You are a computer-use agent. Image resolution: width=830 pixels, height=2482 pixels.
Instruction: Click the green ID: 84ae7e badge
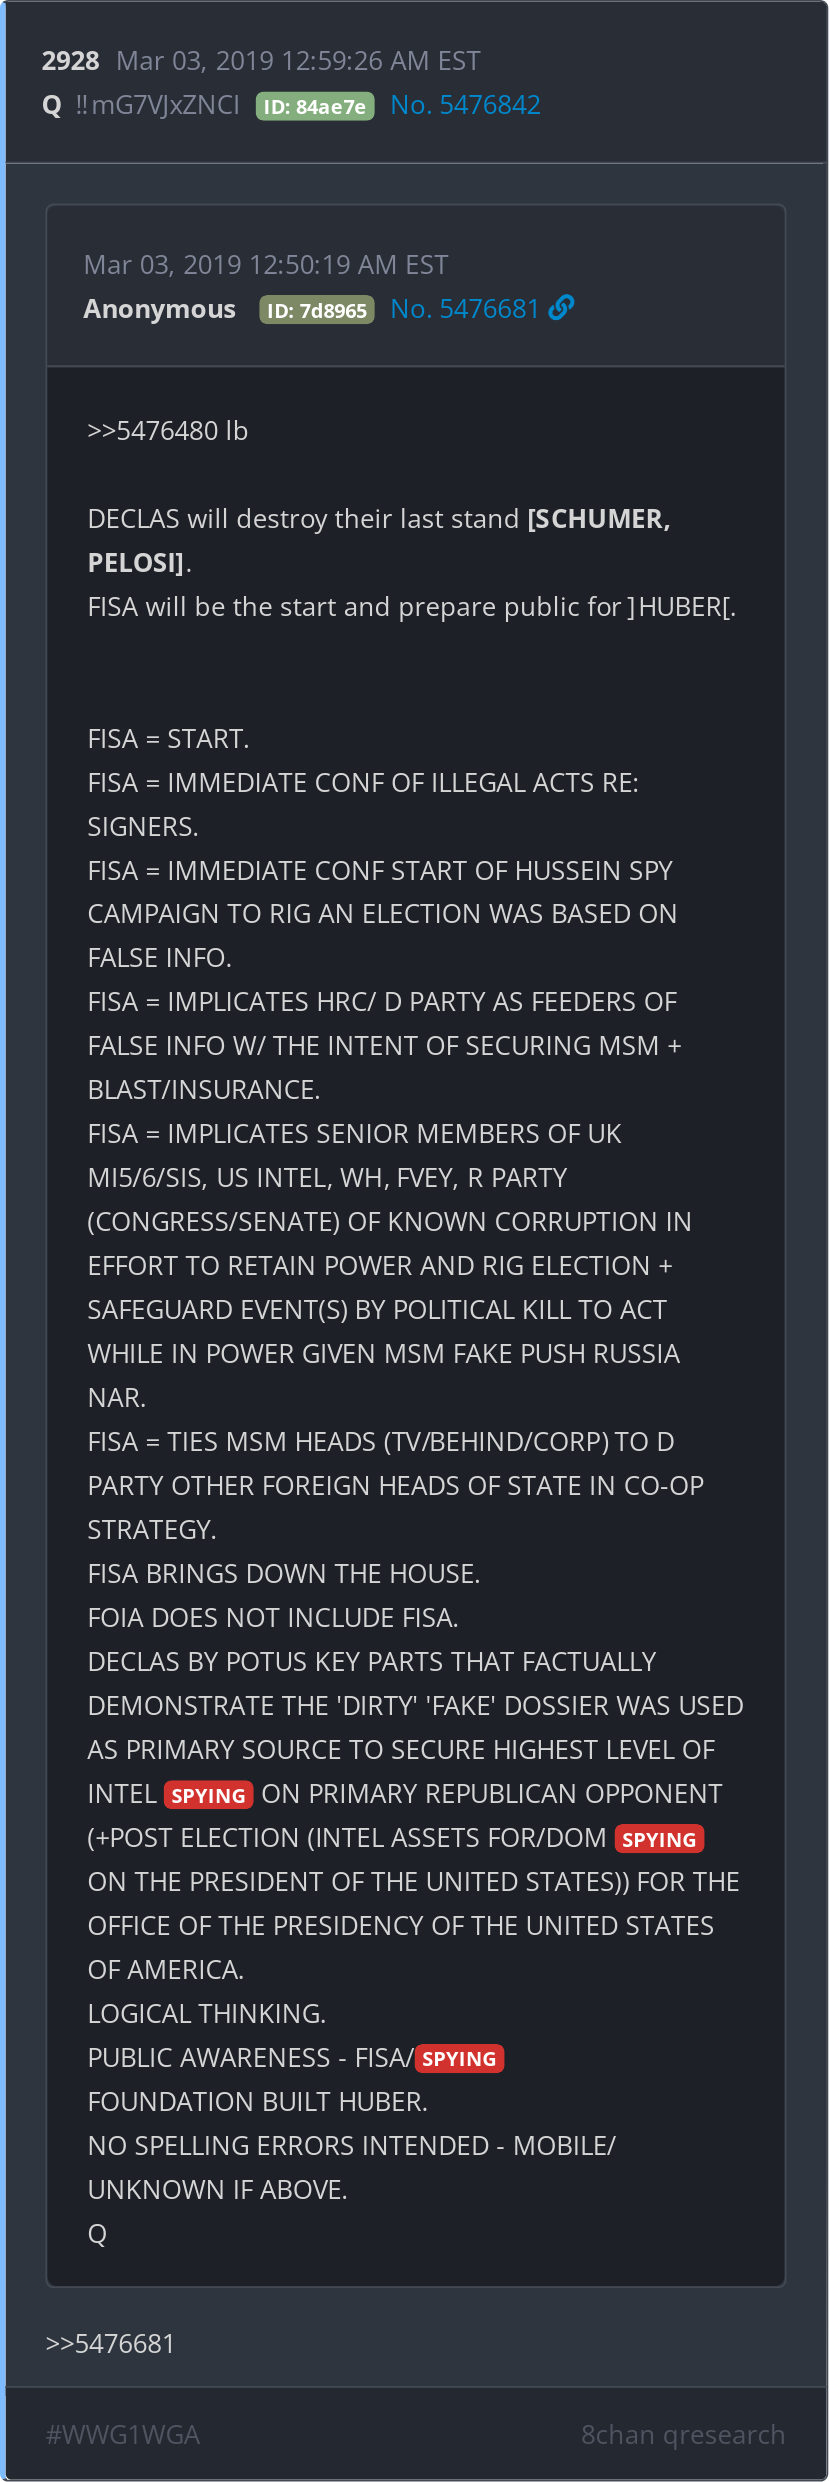click(315, 106)
